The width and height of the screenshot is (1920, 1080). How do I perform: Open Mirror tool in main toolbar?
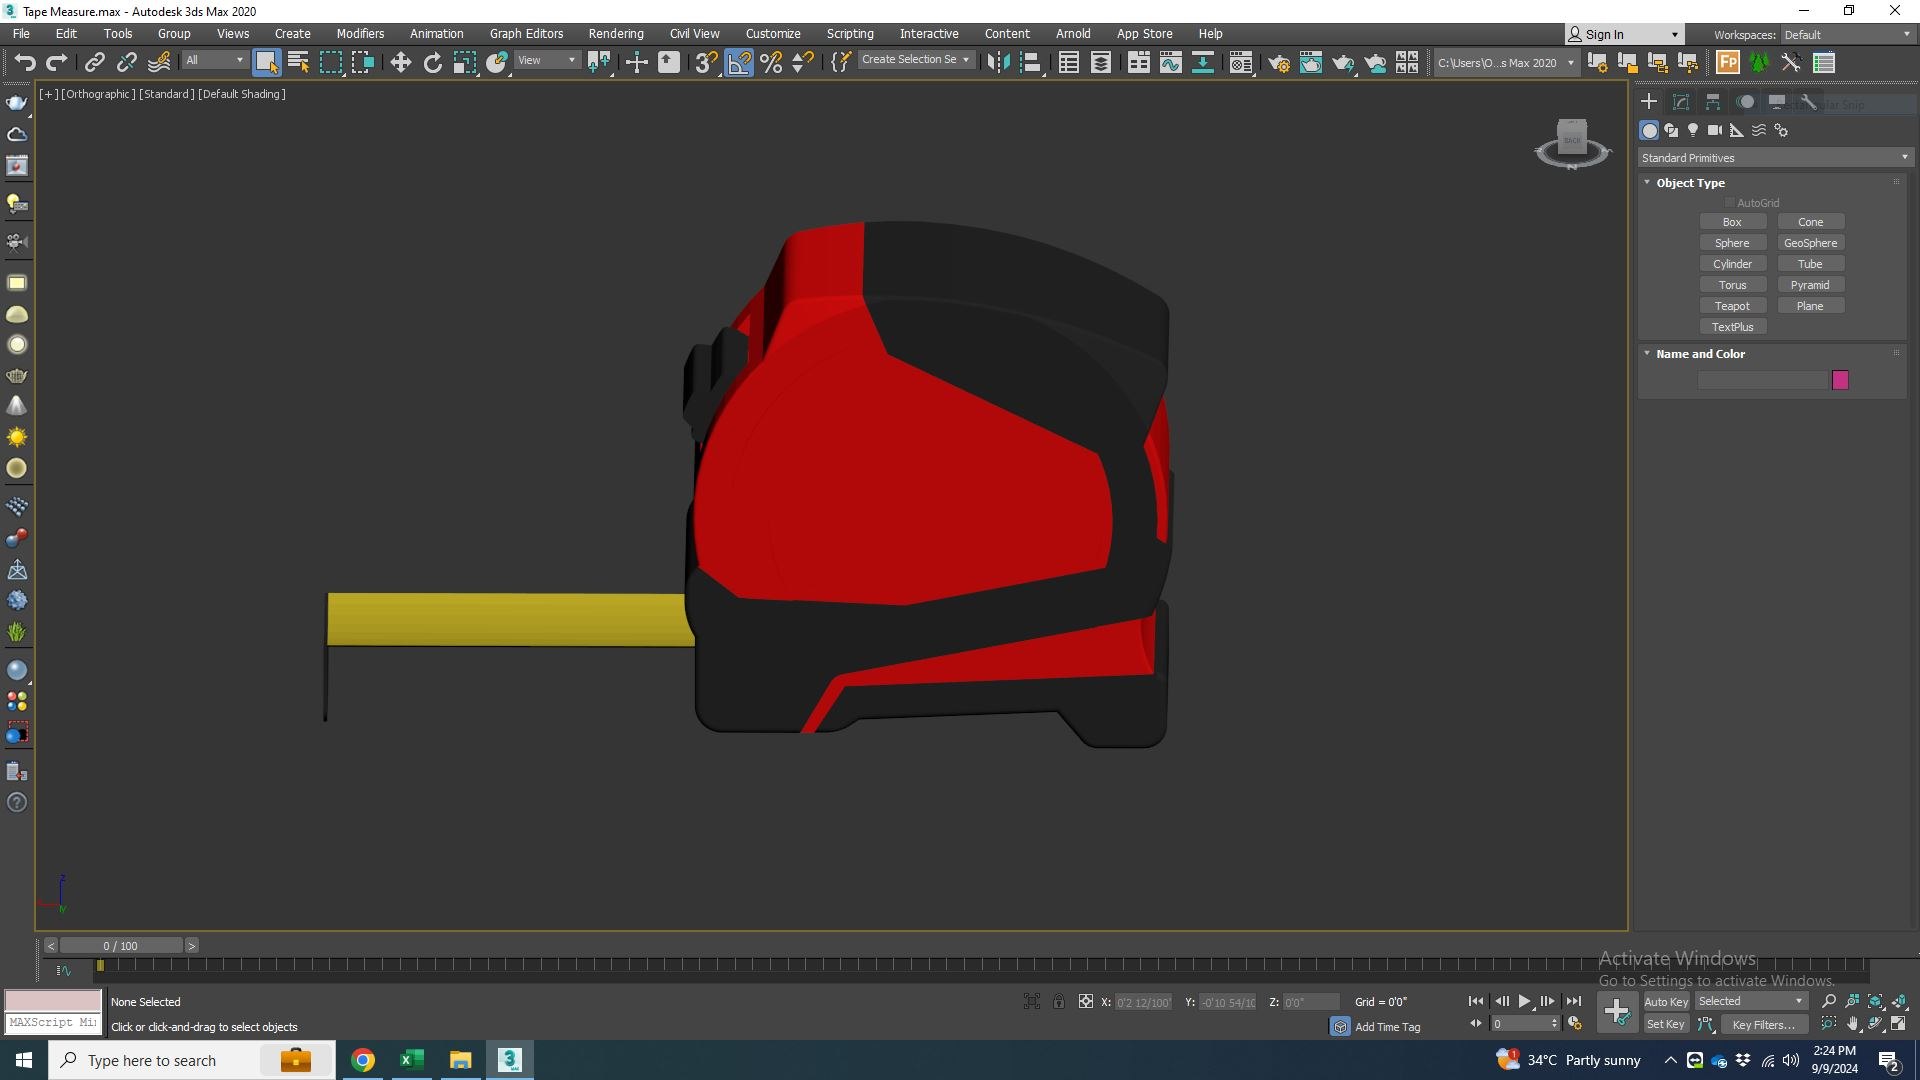pos(997,63)
